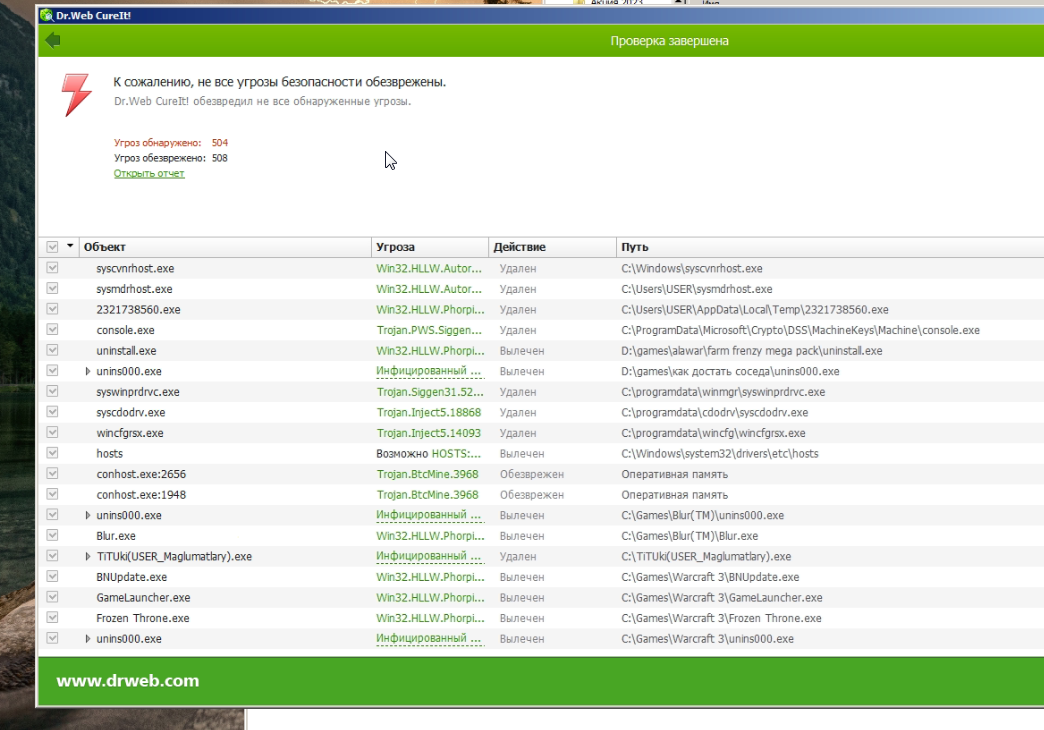Toggle checkbox for console.exe
1044x730 pixels.
52,330
